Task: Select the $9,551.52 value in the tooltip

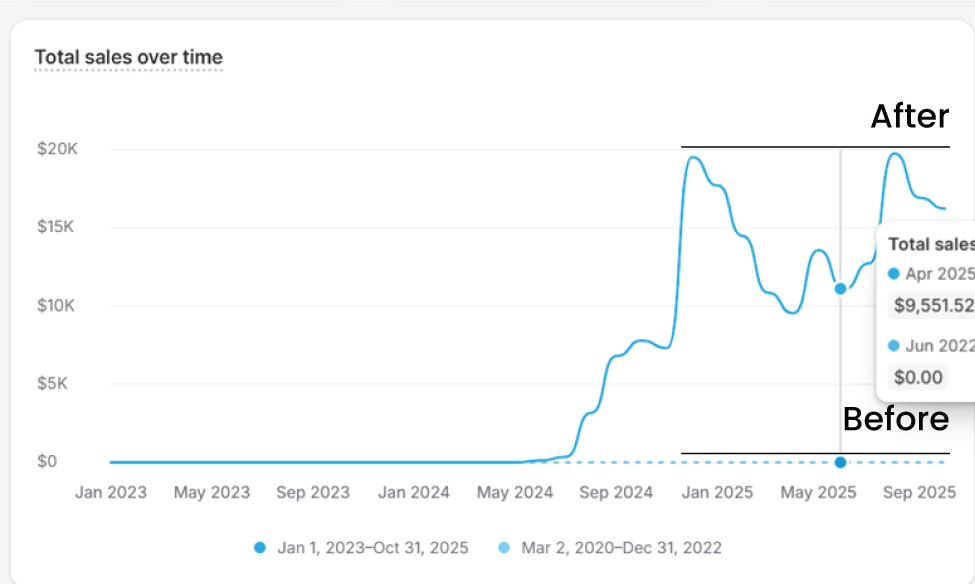Action: point(932,305)
